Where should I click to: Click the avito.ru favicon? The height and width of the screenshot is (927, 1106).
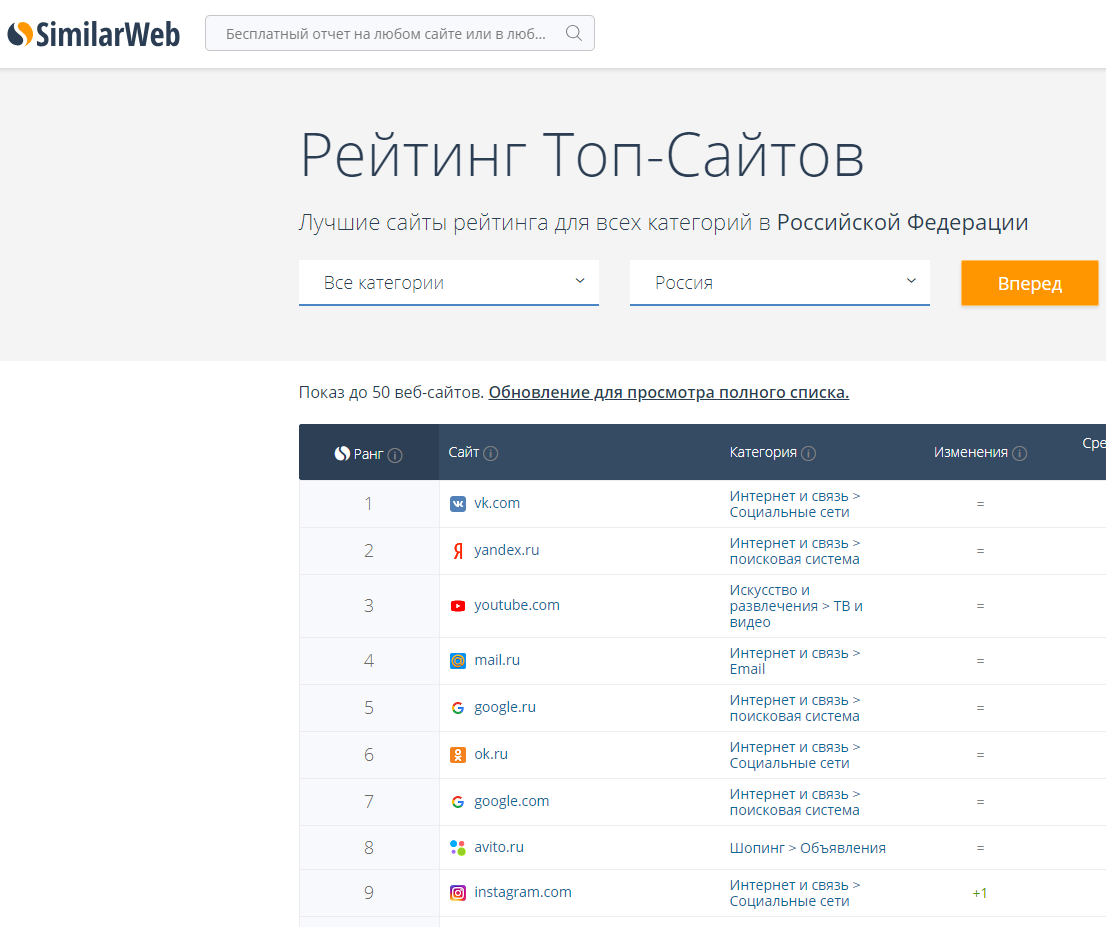458,848
